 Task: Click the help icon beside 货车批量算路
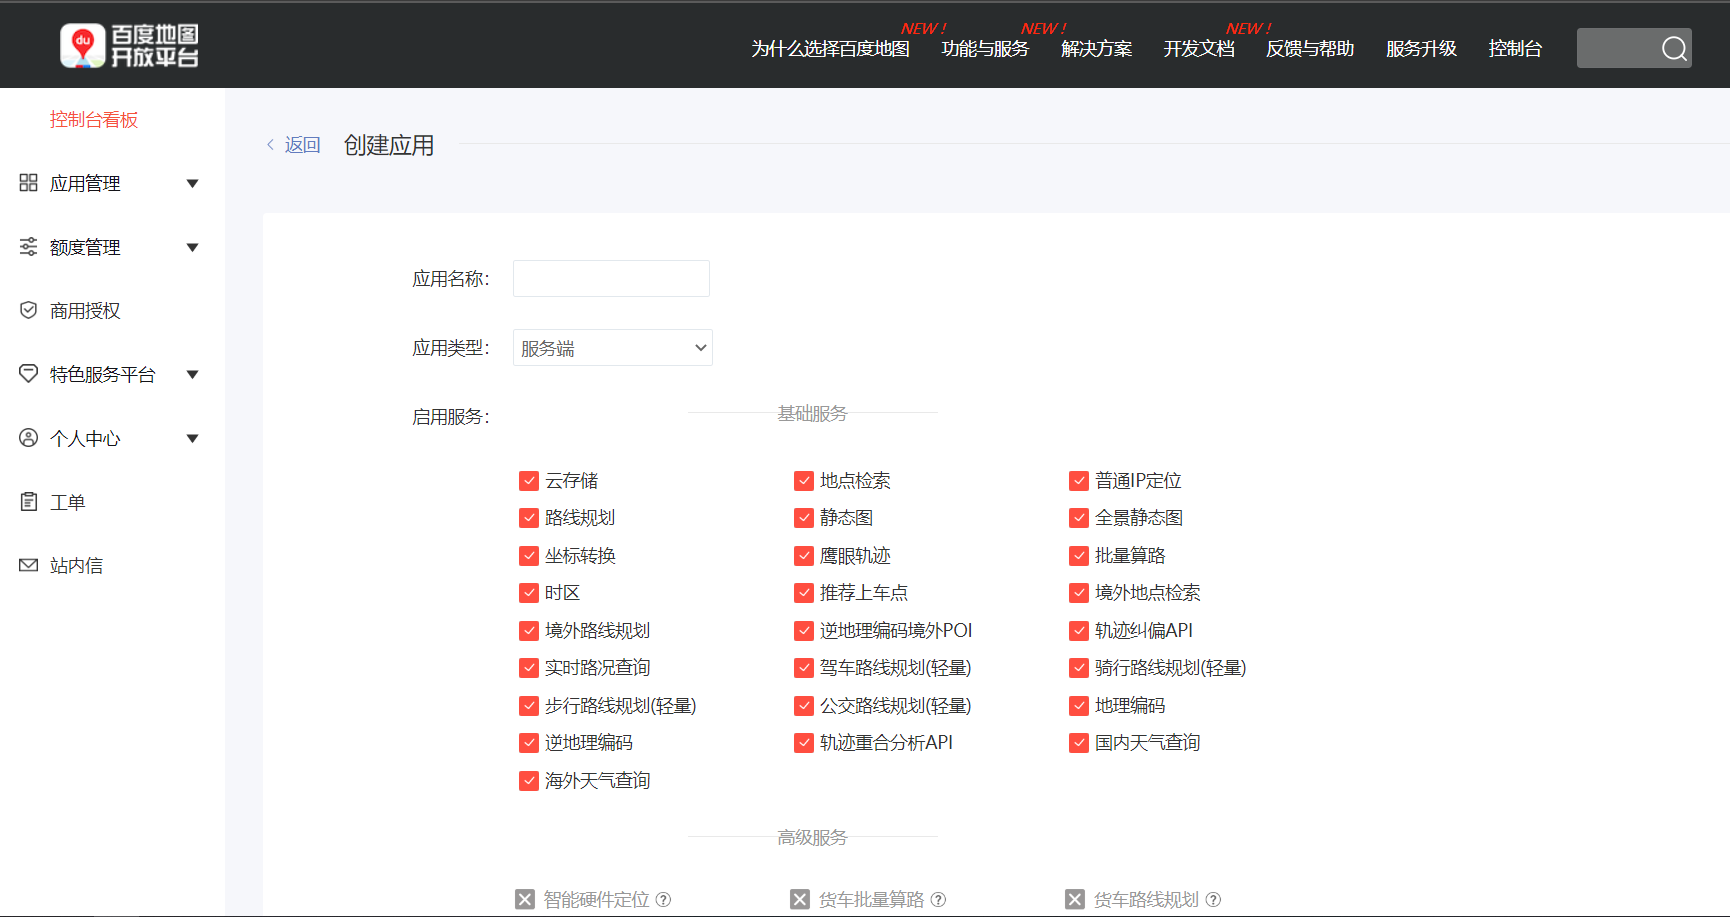pos(938,899)
